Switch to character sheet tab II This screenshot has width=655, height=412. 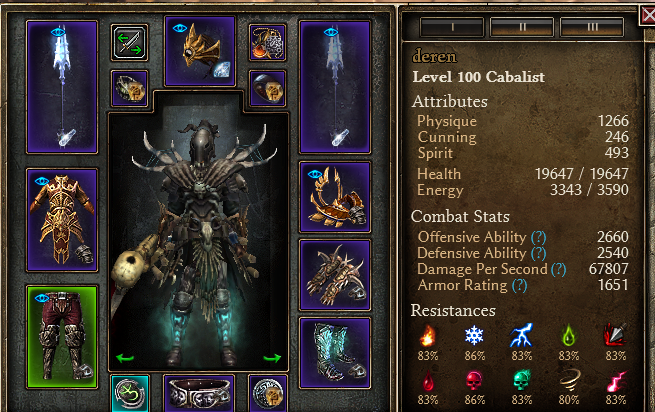[x=522, y=27]
